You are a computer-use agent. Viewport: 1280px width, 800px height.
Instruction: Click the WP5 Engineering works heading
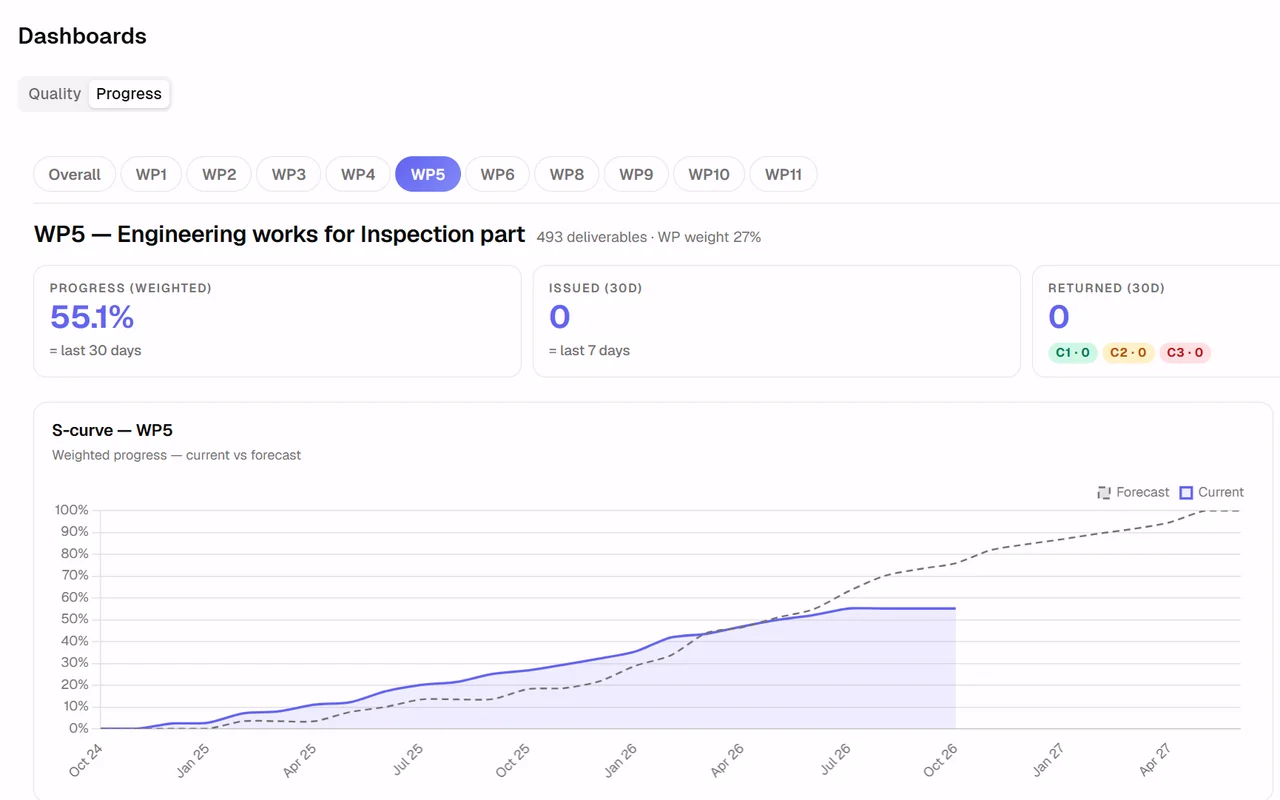pyautogui.click(x=279, y=234)
